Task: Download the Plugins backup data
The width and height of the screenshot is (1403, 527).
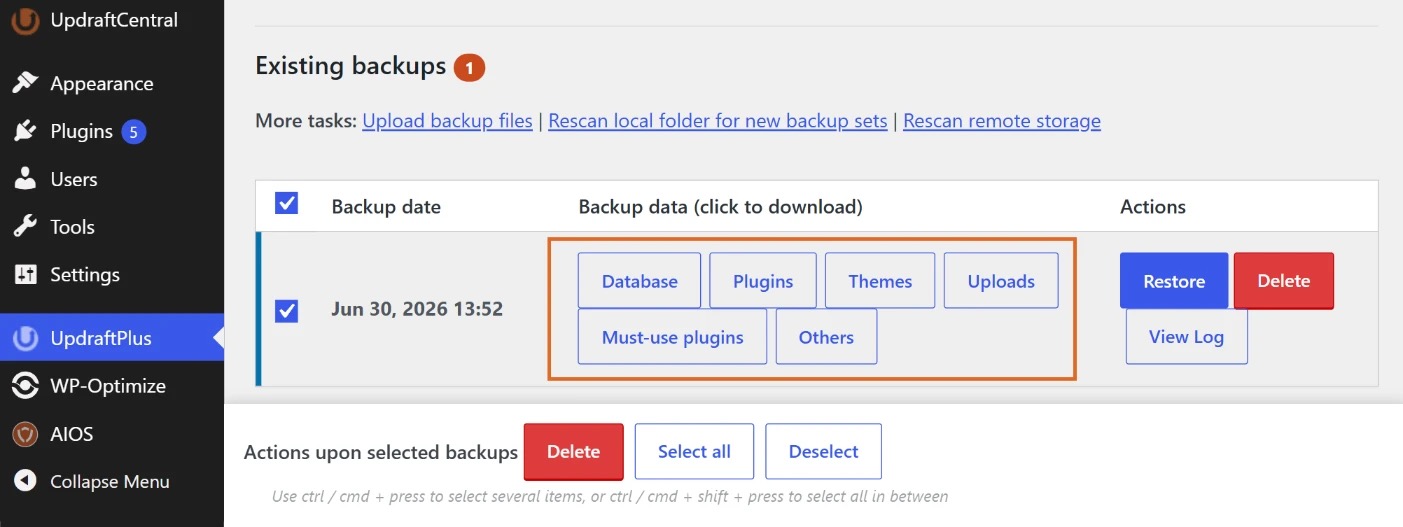Action: (763, 281)
